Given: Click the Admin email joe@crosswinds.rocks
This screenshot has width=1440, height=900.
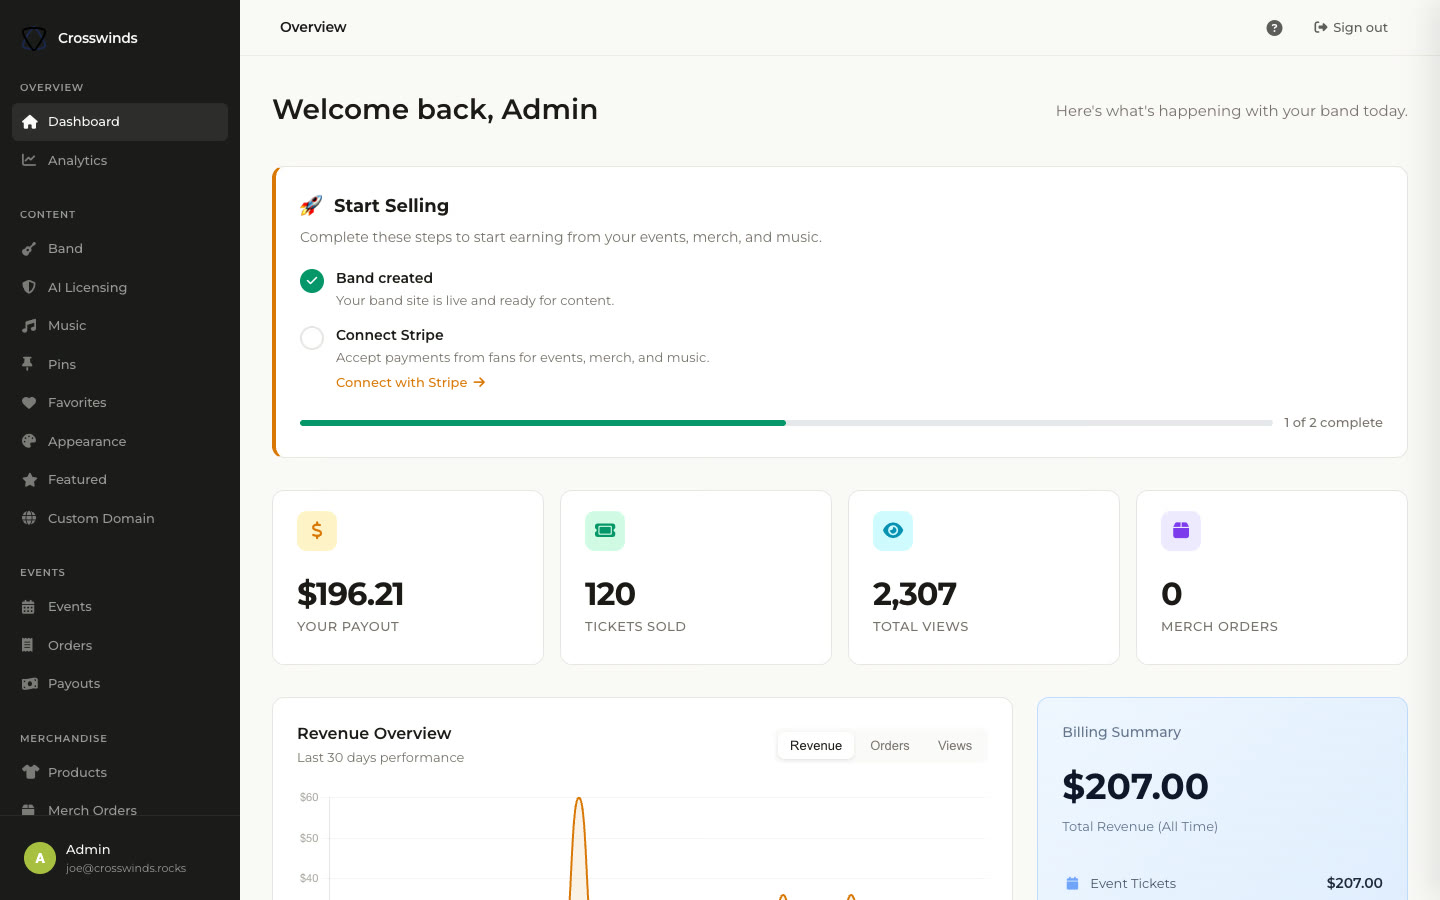Looking at the screenshot, I should coord(126,868).
